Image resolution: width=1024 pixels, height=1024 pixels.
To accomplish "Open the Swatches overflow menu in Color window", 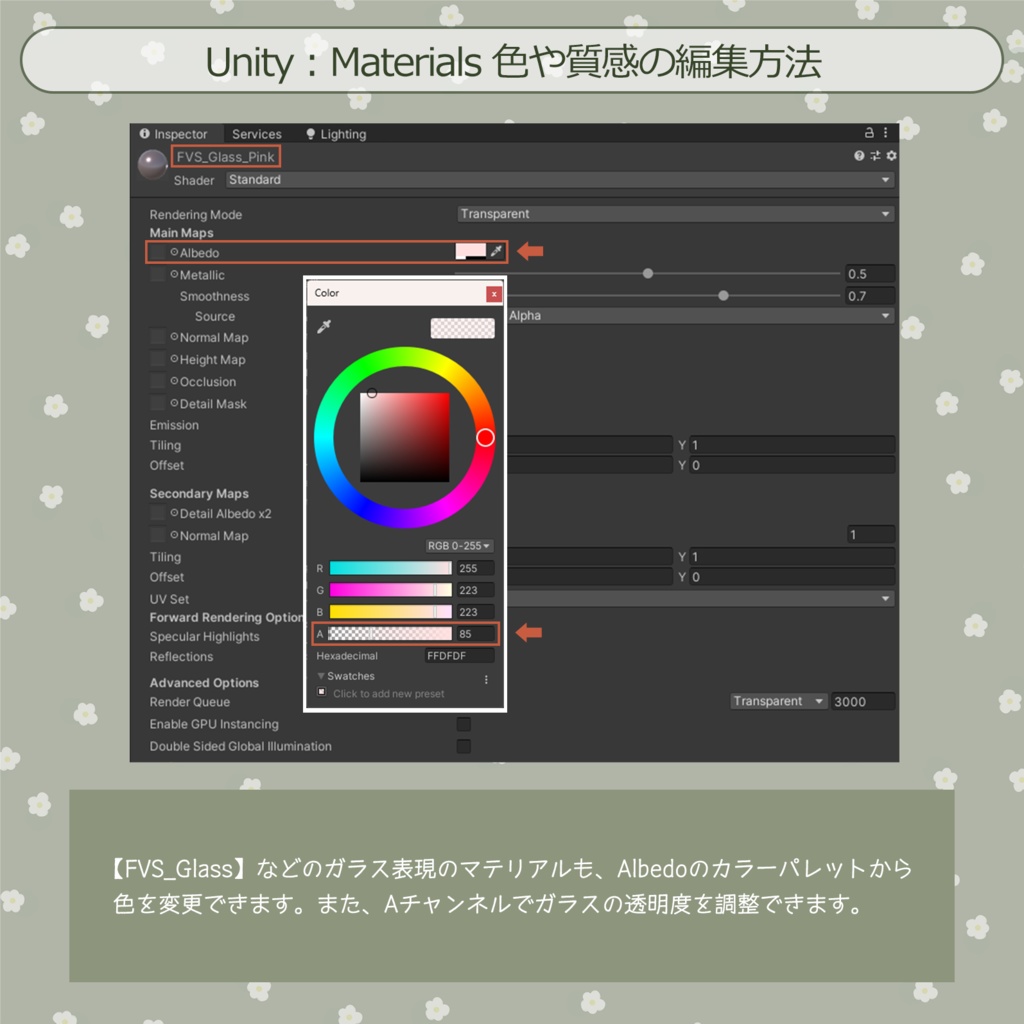I will click(487, 677).
